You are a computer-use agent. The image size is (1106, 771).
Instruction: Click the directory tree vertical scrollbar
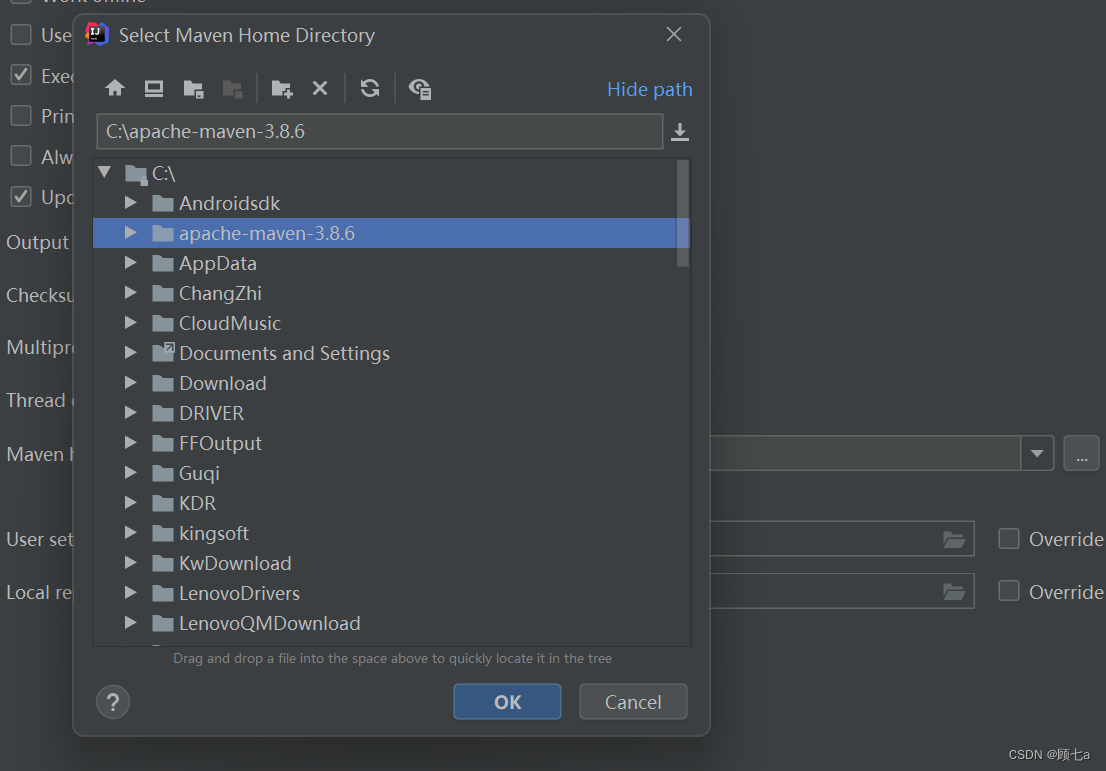(682, 214)
